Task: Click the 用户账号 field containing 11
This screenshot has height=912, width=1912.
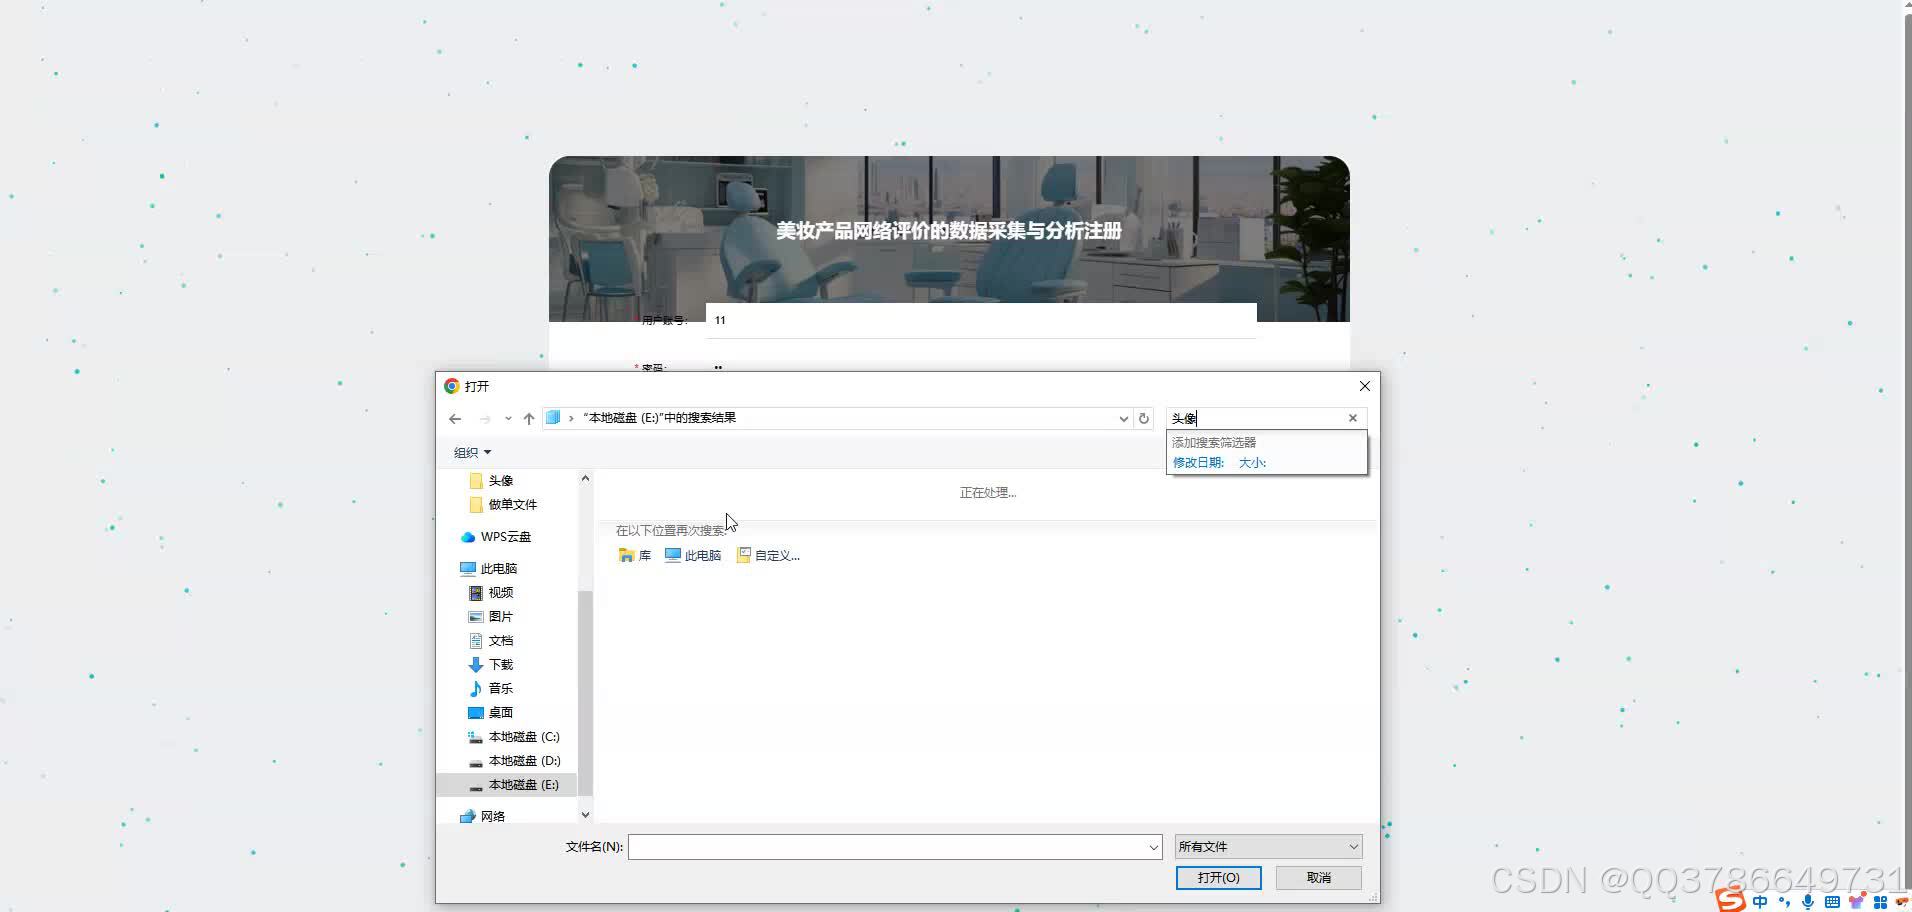Action: pos(981,321)
